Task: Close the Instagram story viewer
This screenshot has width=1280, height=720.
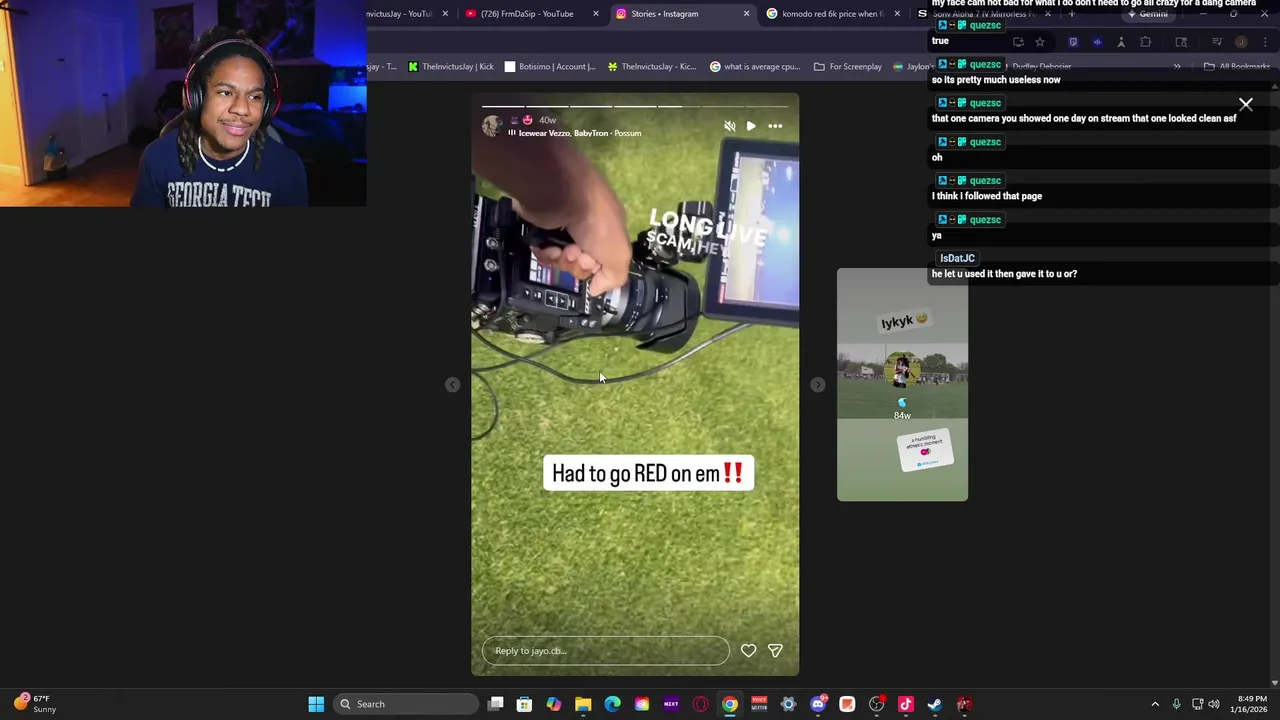Action: [1246, 104]
